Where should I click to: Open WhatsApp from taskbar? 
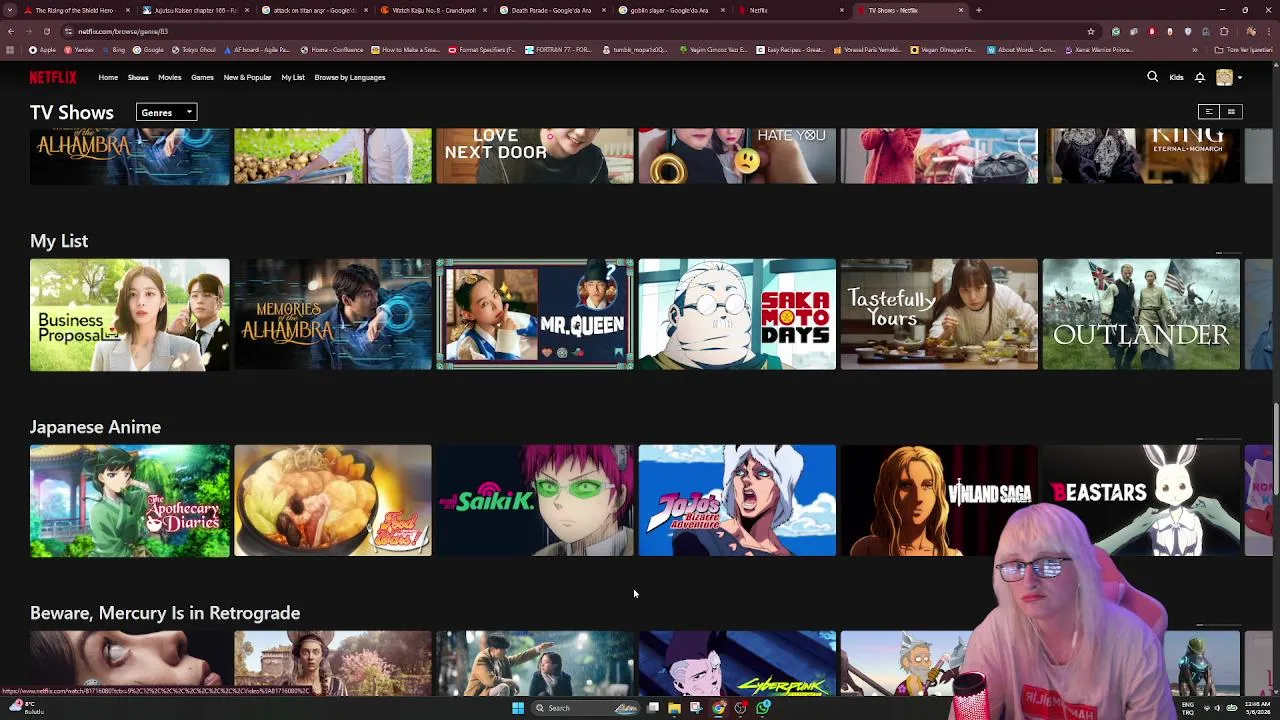click(763, 708)
